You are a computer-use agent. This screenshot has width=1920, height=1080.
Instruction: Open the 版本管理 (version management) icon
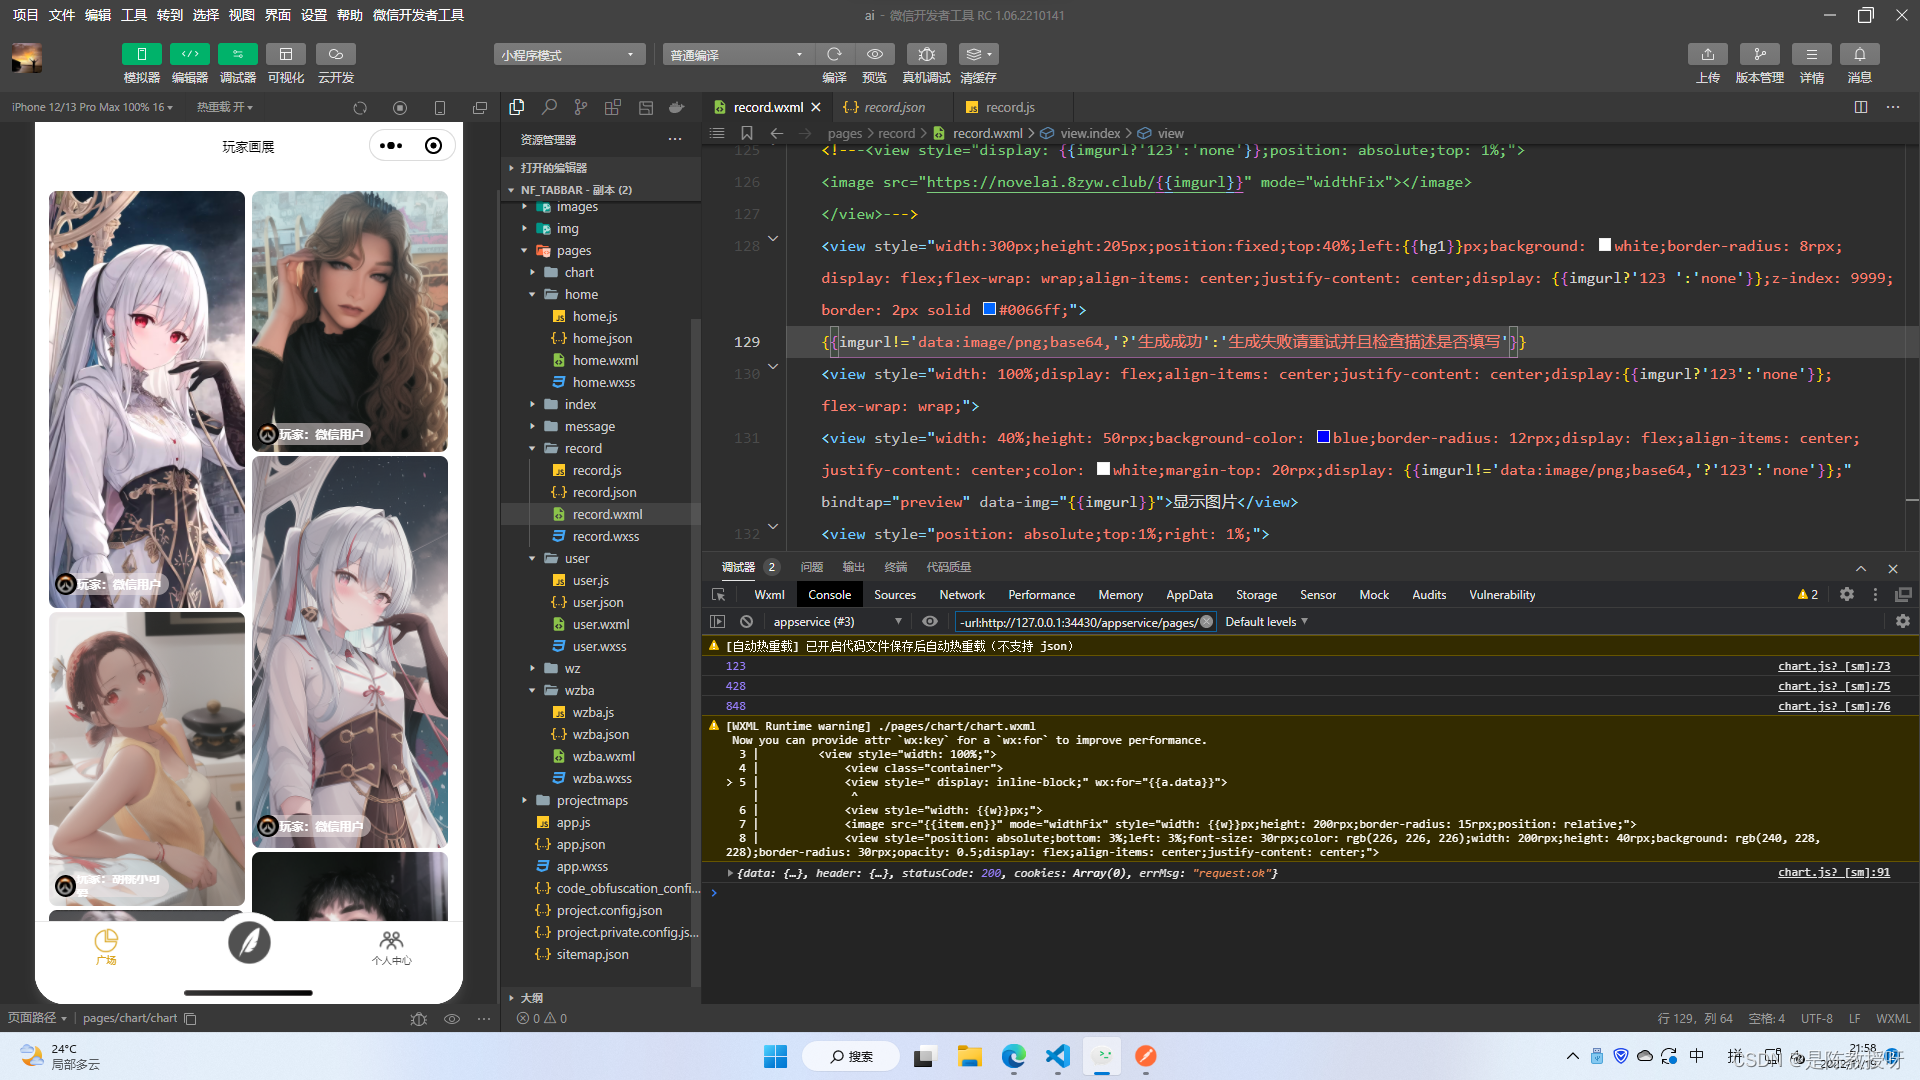[x=1760, y=54]
